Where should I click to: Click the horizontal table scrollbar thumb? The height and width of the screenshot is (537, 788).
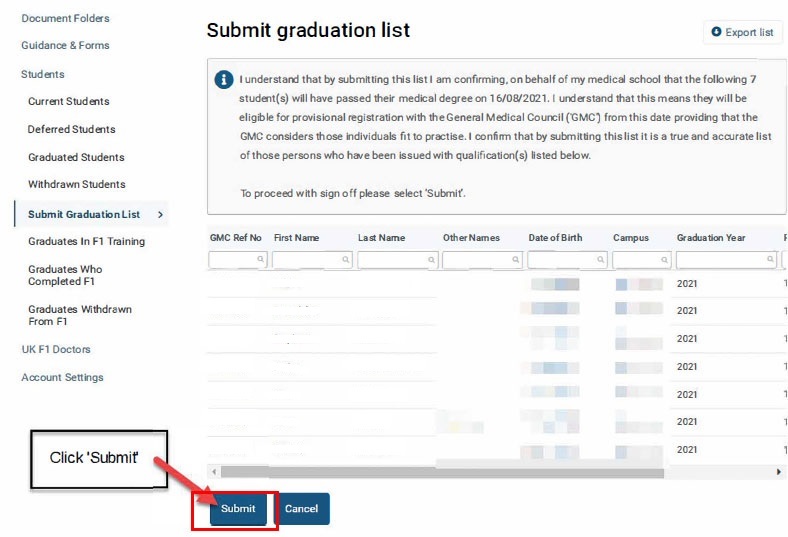click(x=442, y=472)
